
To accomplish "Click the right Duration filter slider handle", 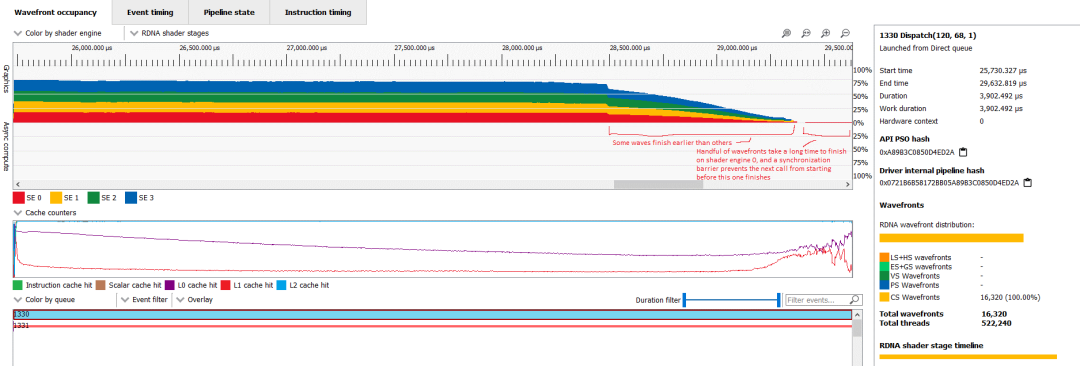I will click(x=779, y=300).
